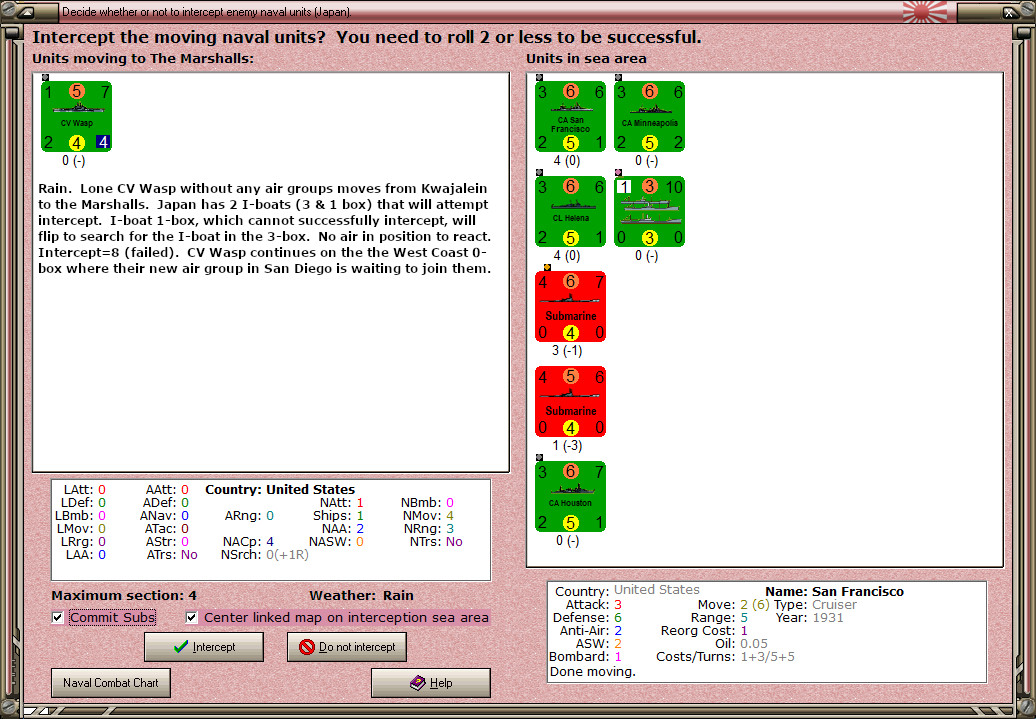Select the CA Minneapolis cruiser counter
Screen dimensions: 1036x719
pos(649,116)
